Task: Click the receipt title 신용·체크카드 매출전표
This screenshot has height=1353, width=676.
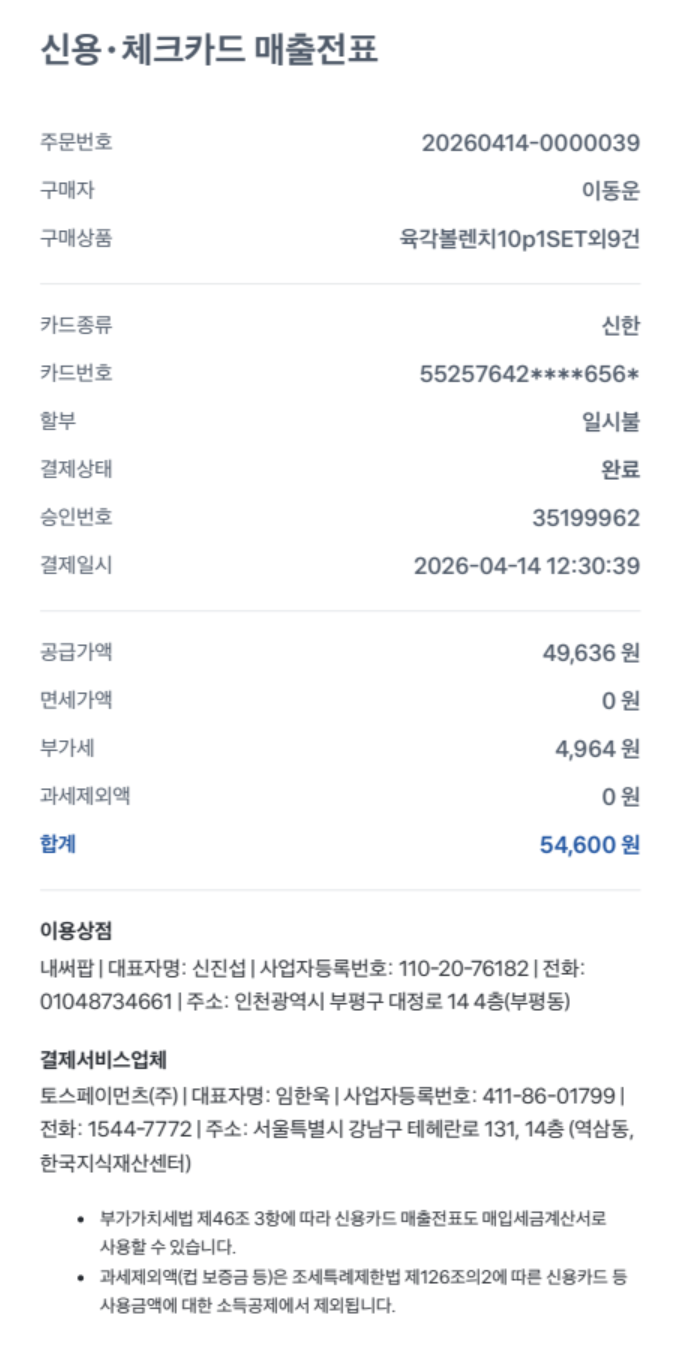Action: tap(209, 49)
